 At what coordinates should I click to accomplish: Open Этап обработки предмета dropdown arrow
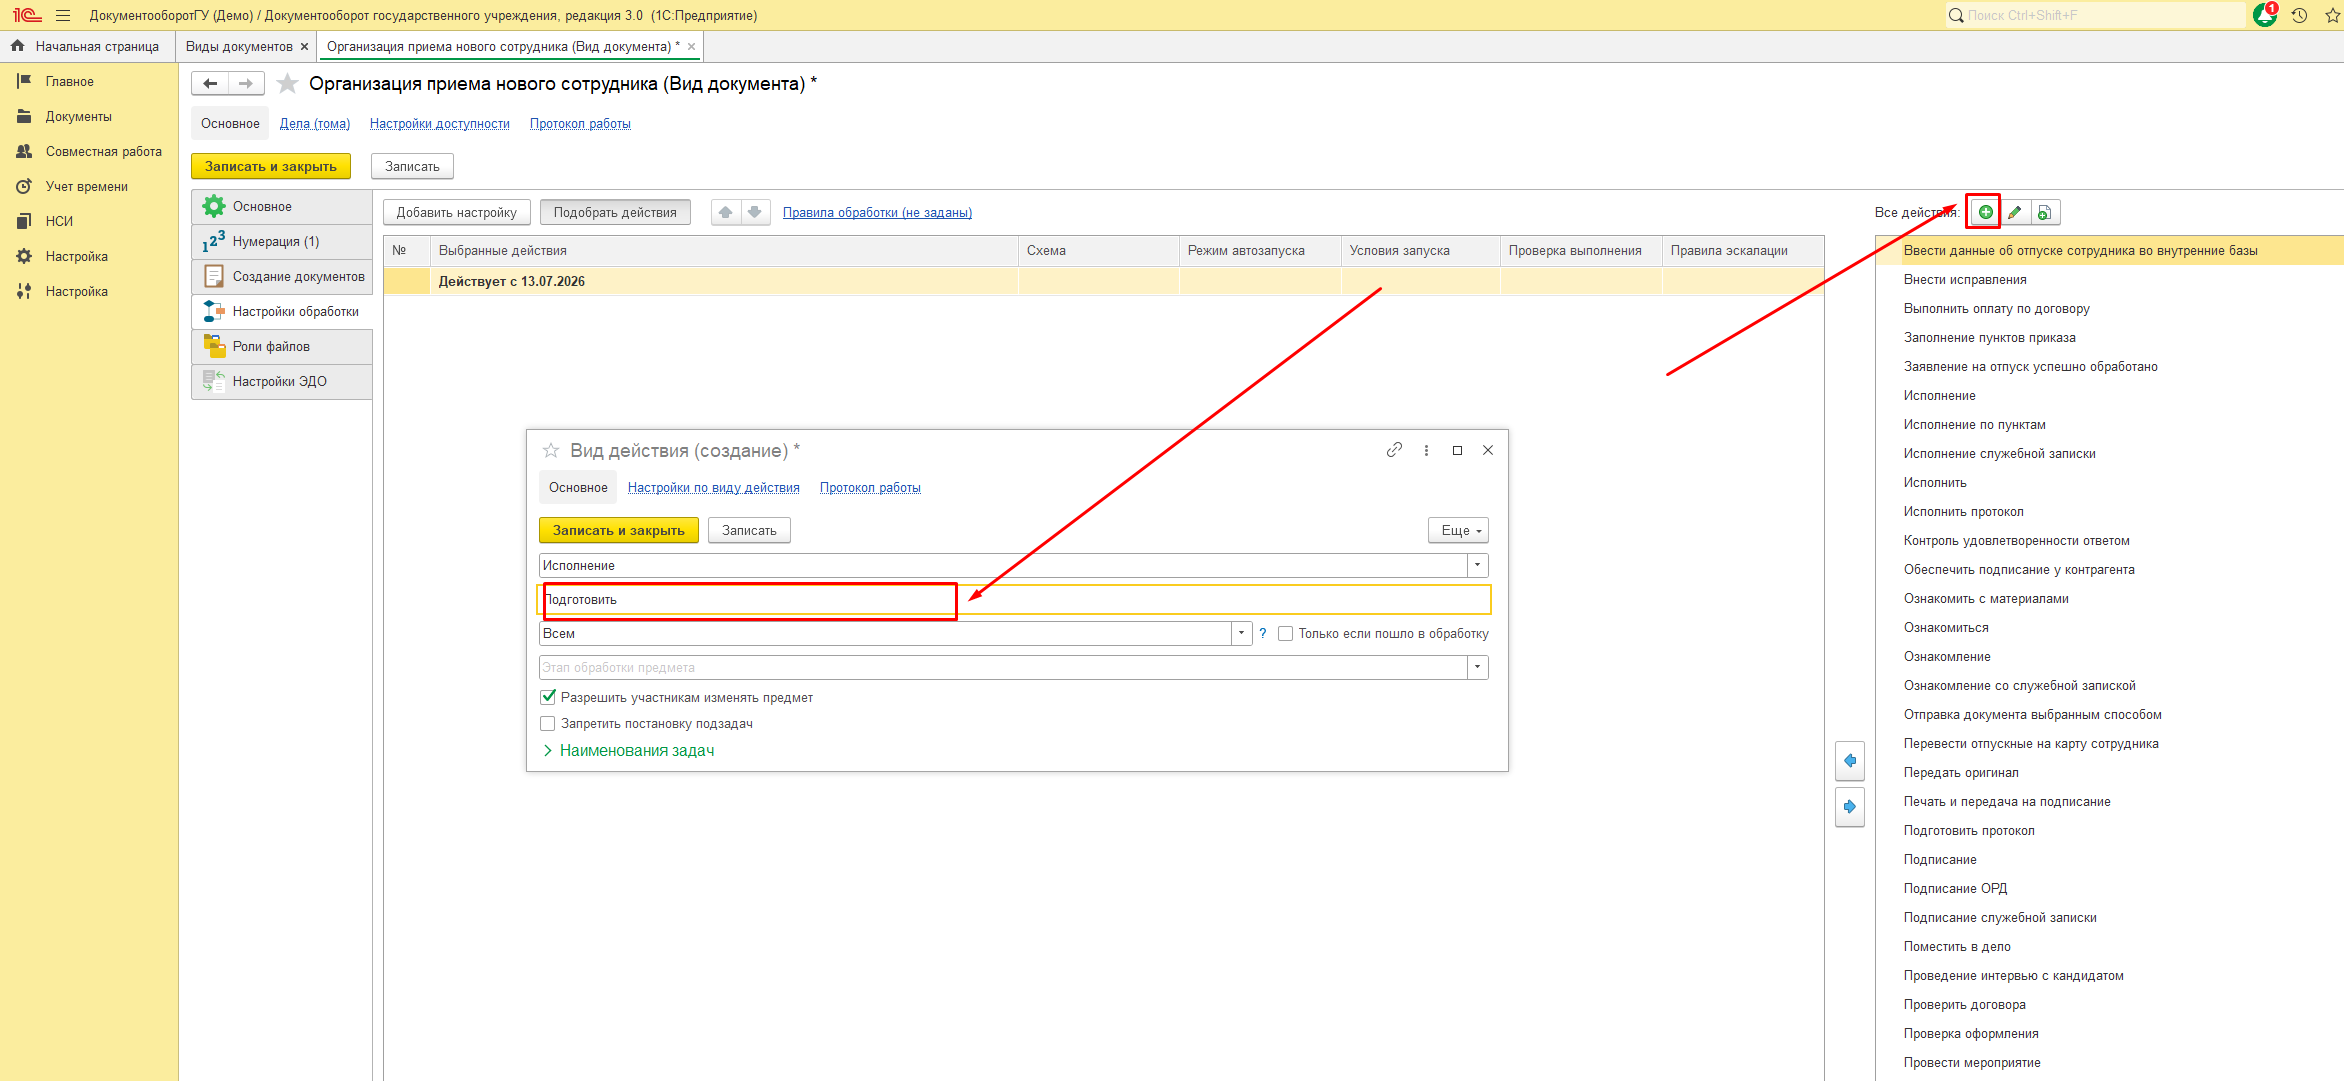coord(1477,667)
